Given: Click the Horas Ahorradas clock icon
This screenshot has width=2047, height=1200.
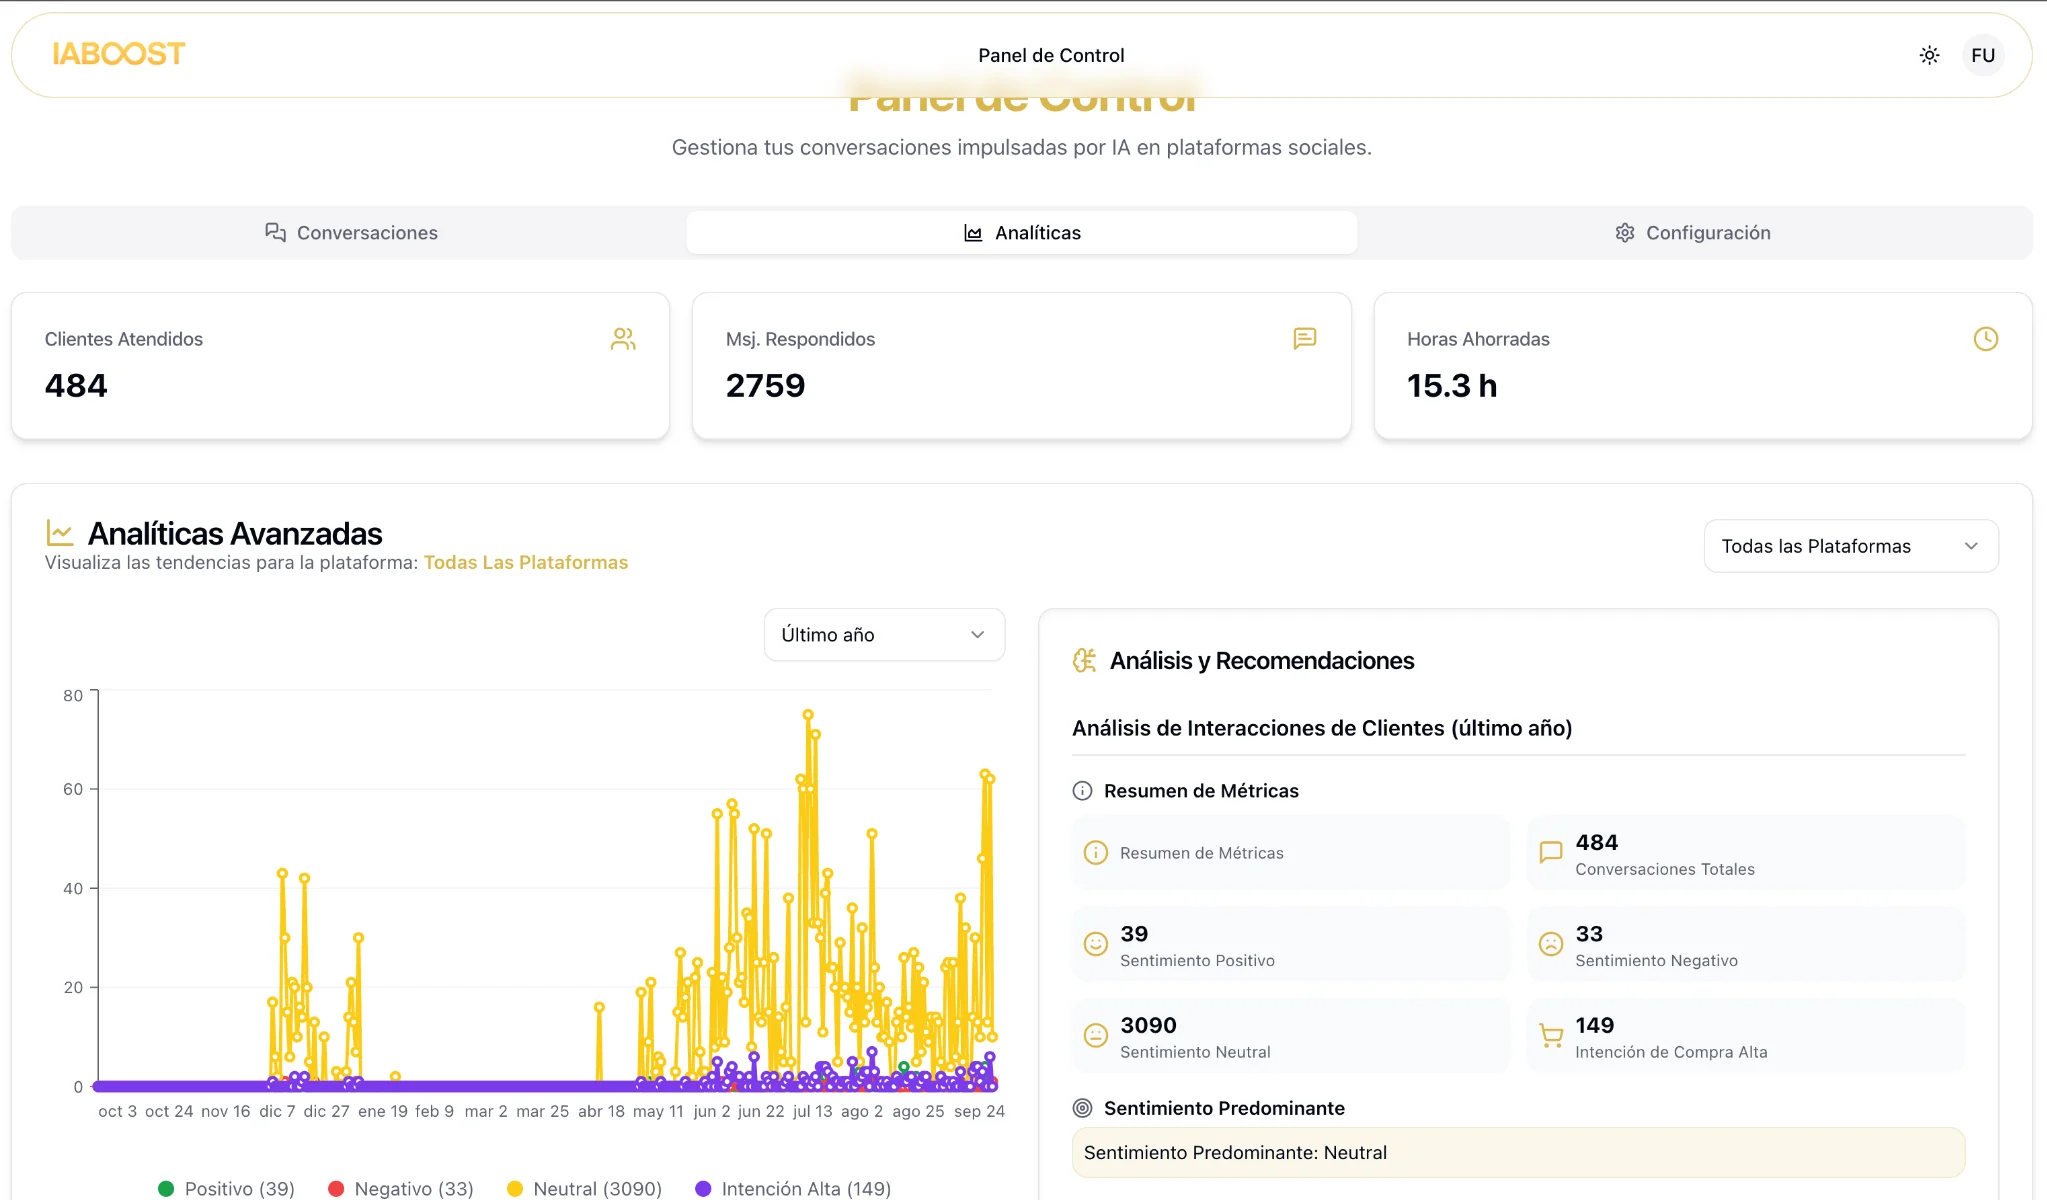Looking at the screenshot, I should pyautogui.click(x=1986, y=339).
